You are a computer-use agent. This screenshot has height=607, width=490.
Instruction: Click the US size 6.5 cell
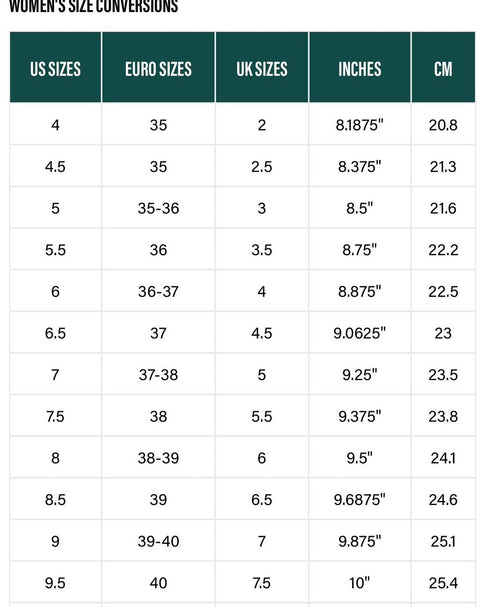[x=55, y=333]
